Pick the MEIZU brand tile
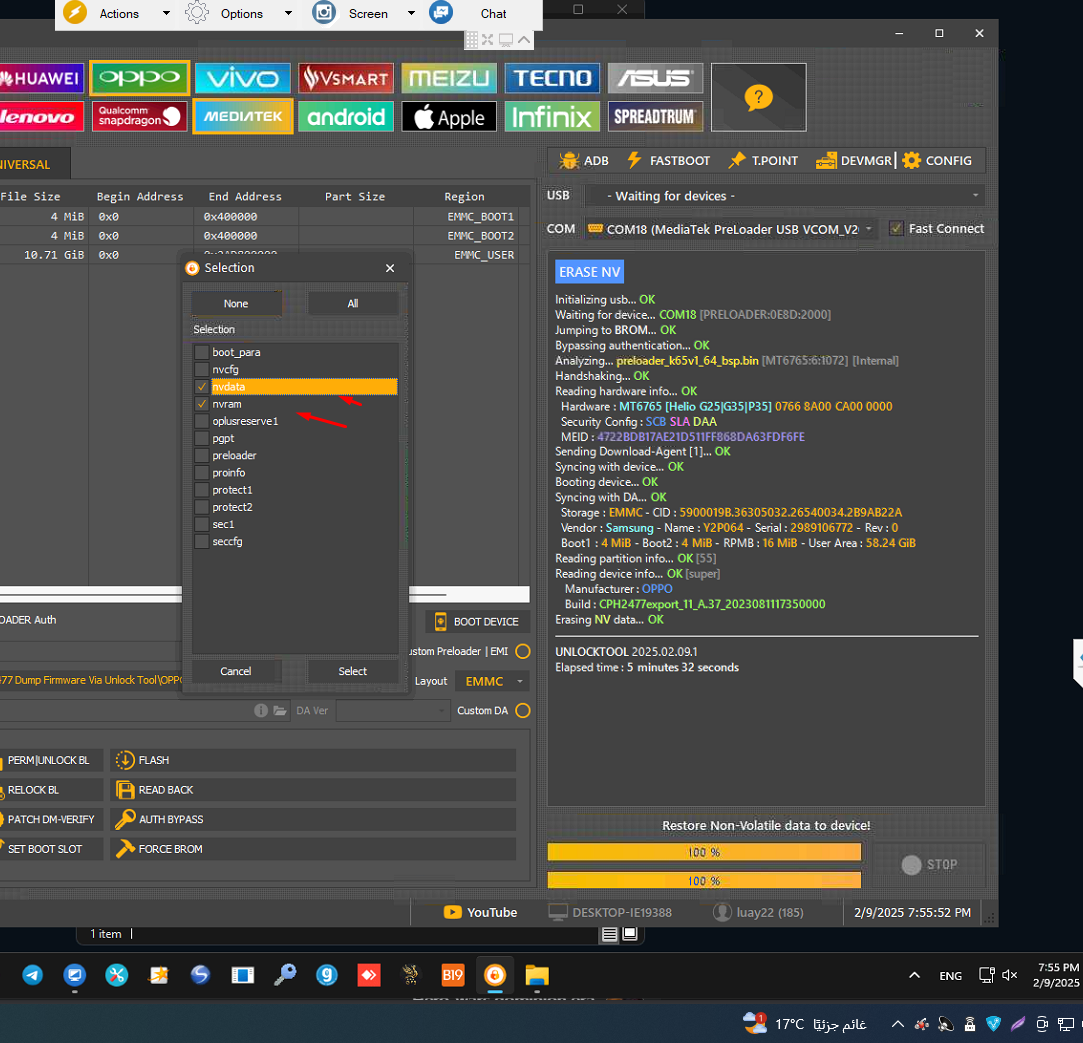 [x=449, y=78]
